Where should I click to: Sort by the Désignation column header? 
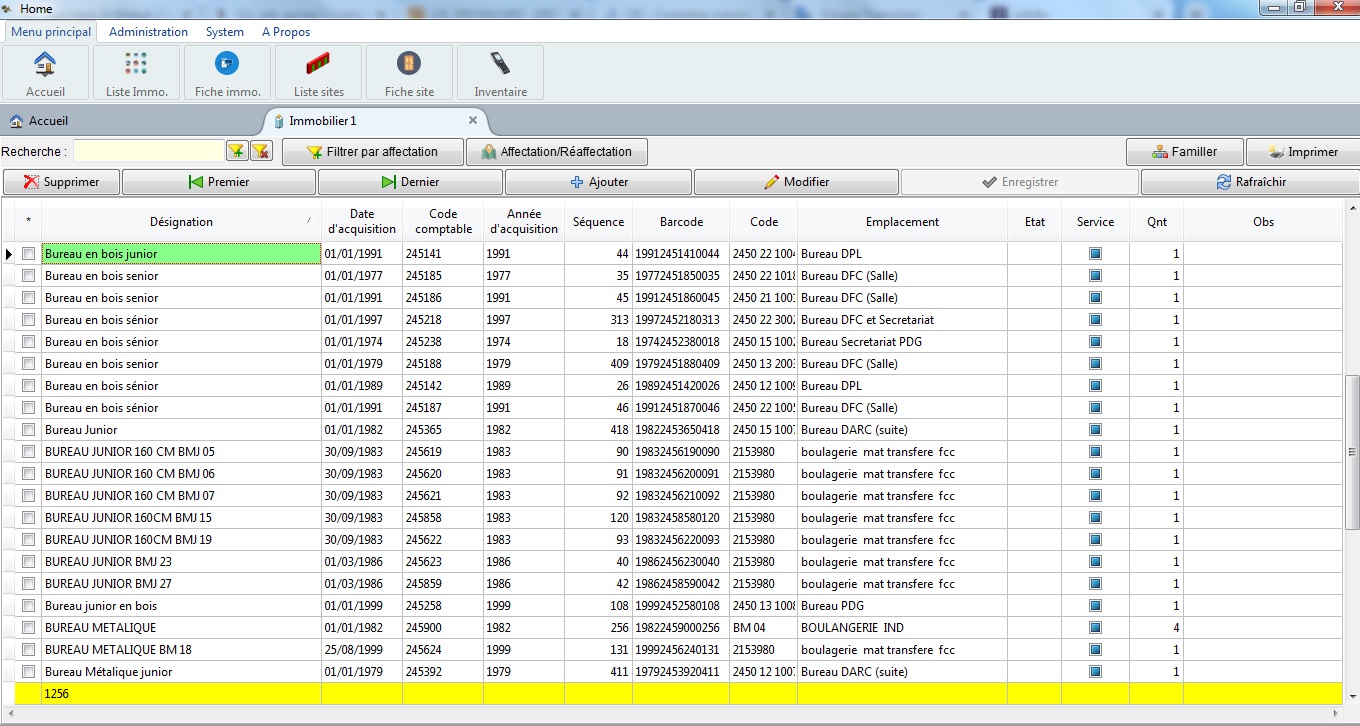point(181,222)
